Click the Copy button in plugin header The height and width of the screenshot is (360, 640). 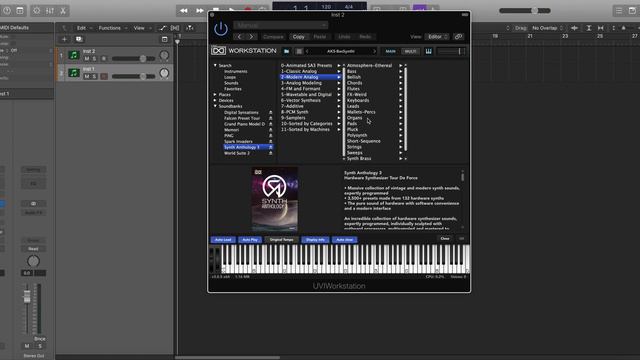(298, 37)
